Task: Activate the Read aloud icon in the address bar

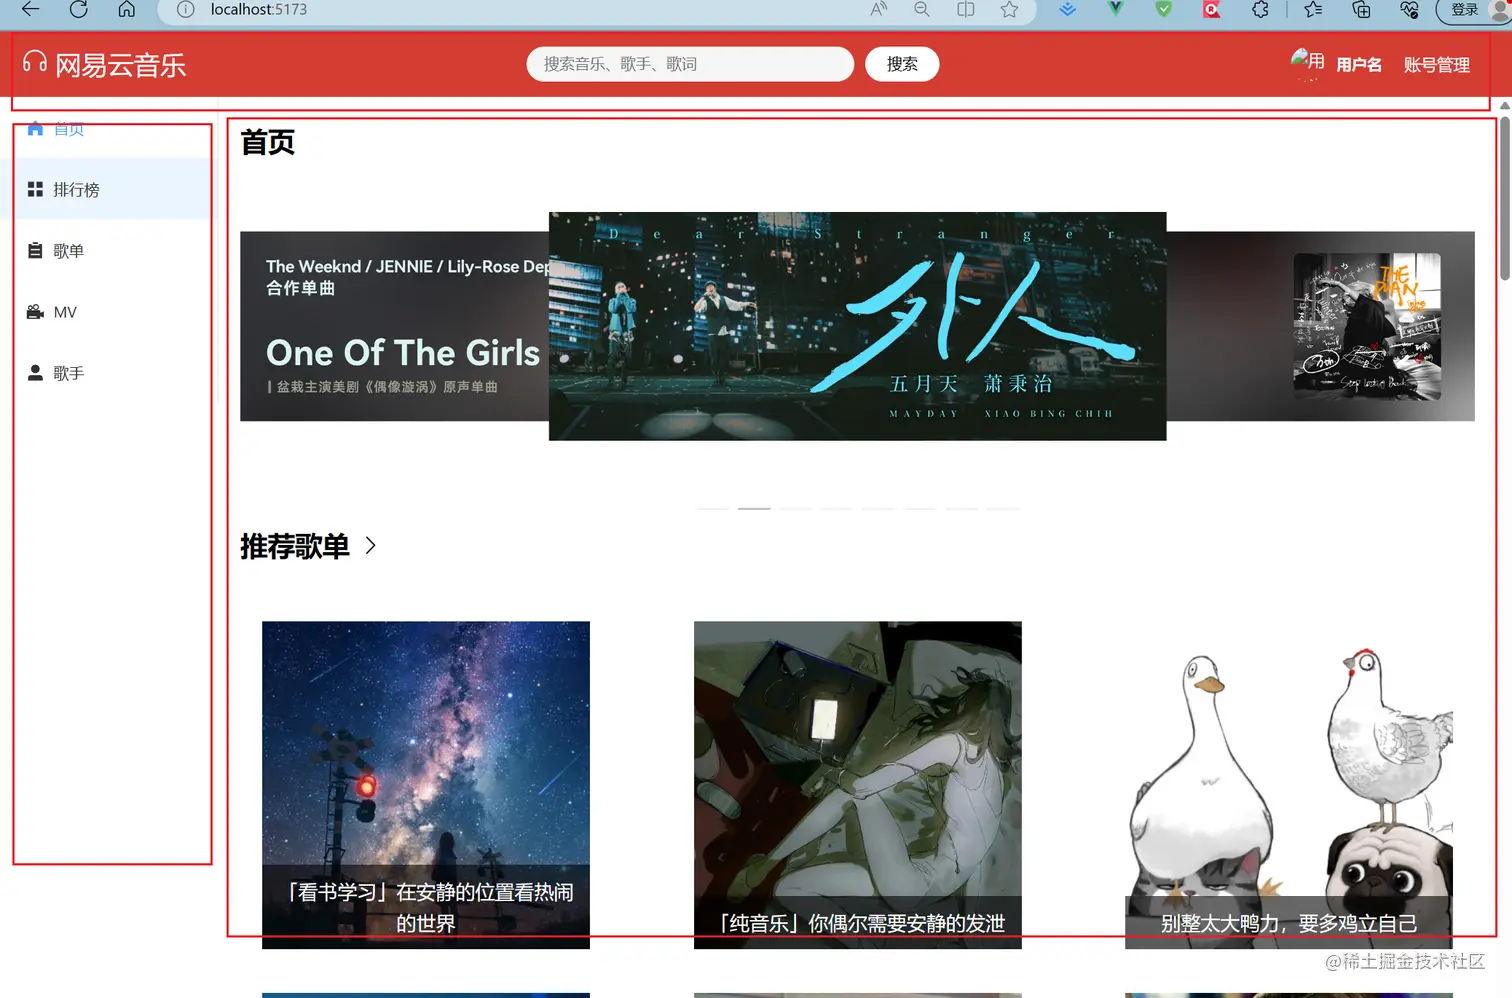Action: (x=878, y=9)
